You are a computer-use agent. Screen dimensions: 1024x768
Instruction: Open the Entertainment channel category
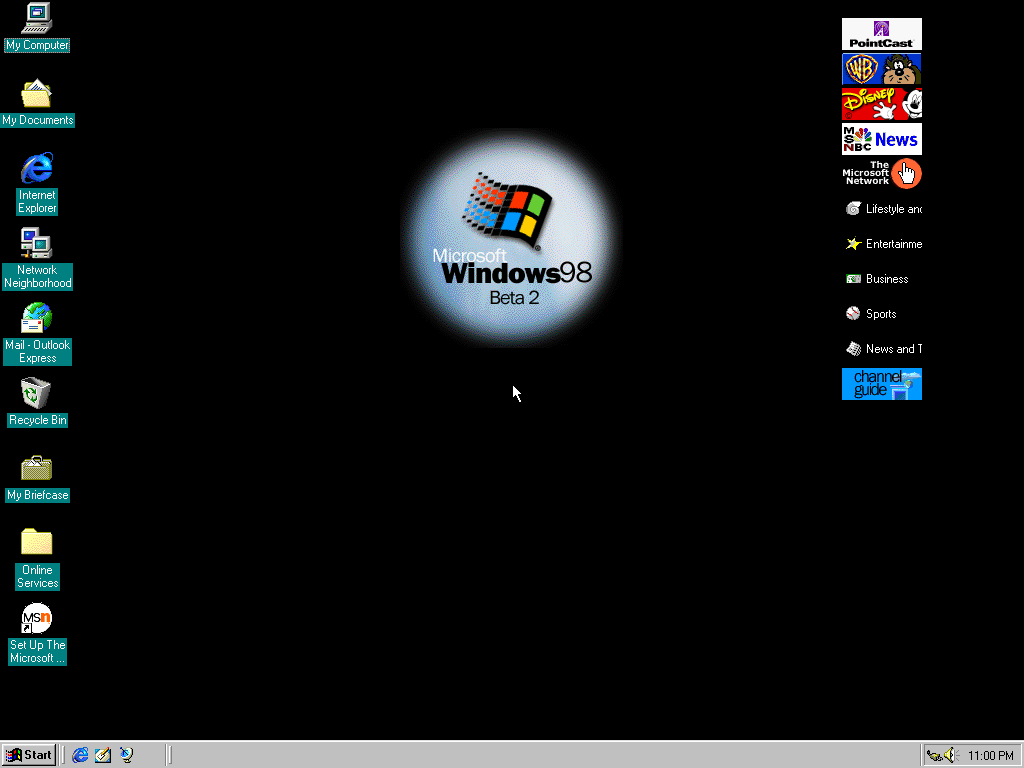click(882, 244)
